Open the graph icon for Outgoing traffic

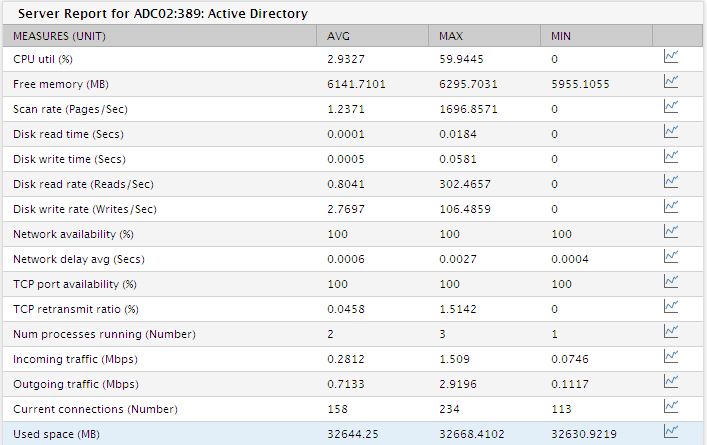pyautogui.click(x=671, y=382)
